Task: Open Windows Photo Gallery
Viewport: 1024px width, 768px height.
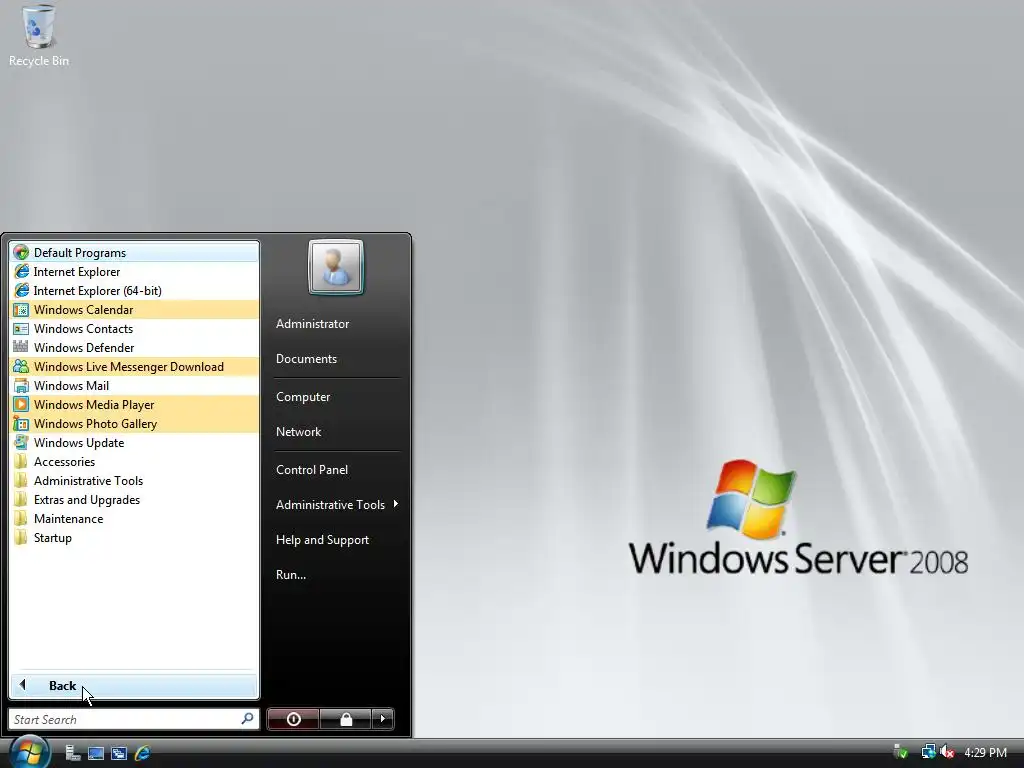Action: 135,423
